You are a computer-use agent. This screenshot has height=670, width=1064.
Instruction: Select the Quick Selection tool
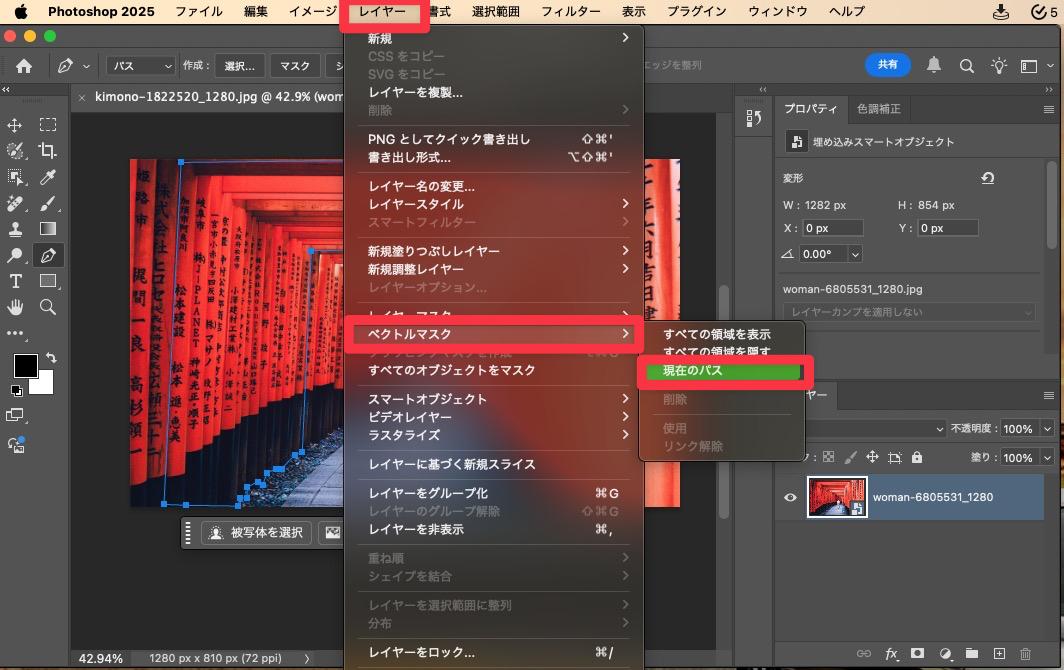pos(15,151)
